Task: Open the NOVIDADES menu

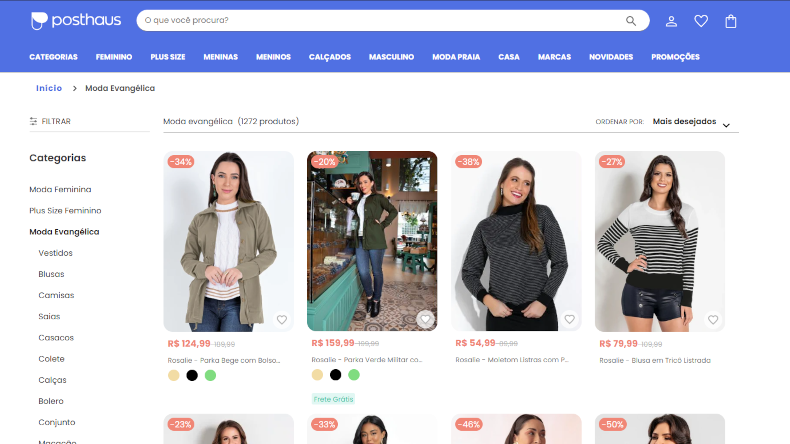Action: pos(611,57)
